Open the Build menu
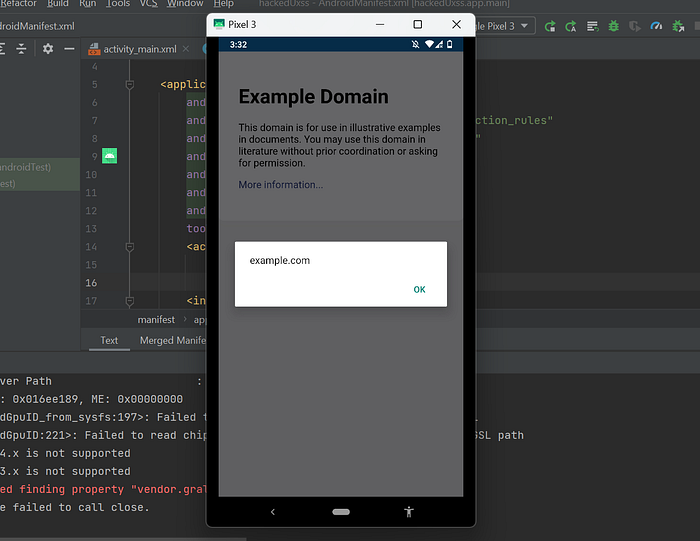The image size is (700, 541). coord(58,4)
